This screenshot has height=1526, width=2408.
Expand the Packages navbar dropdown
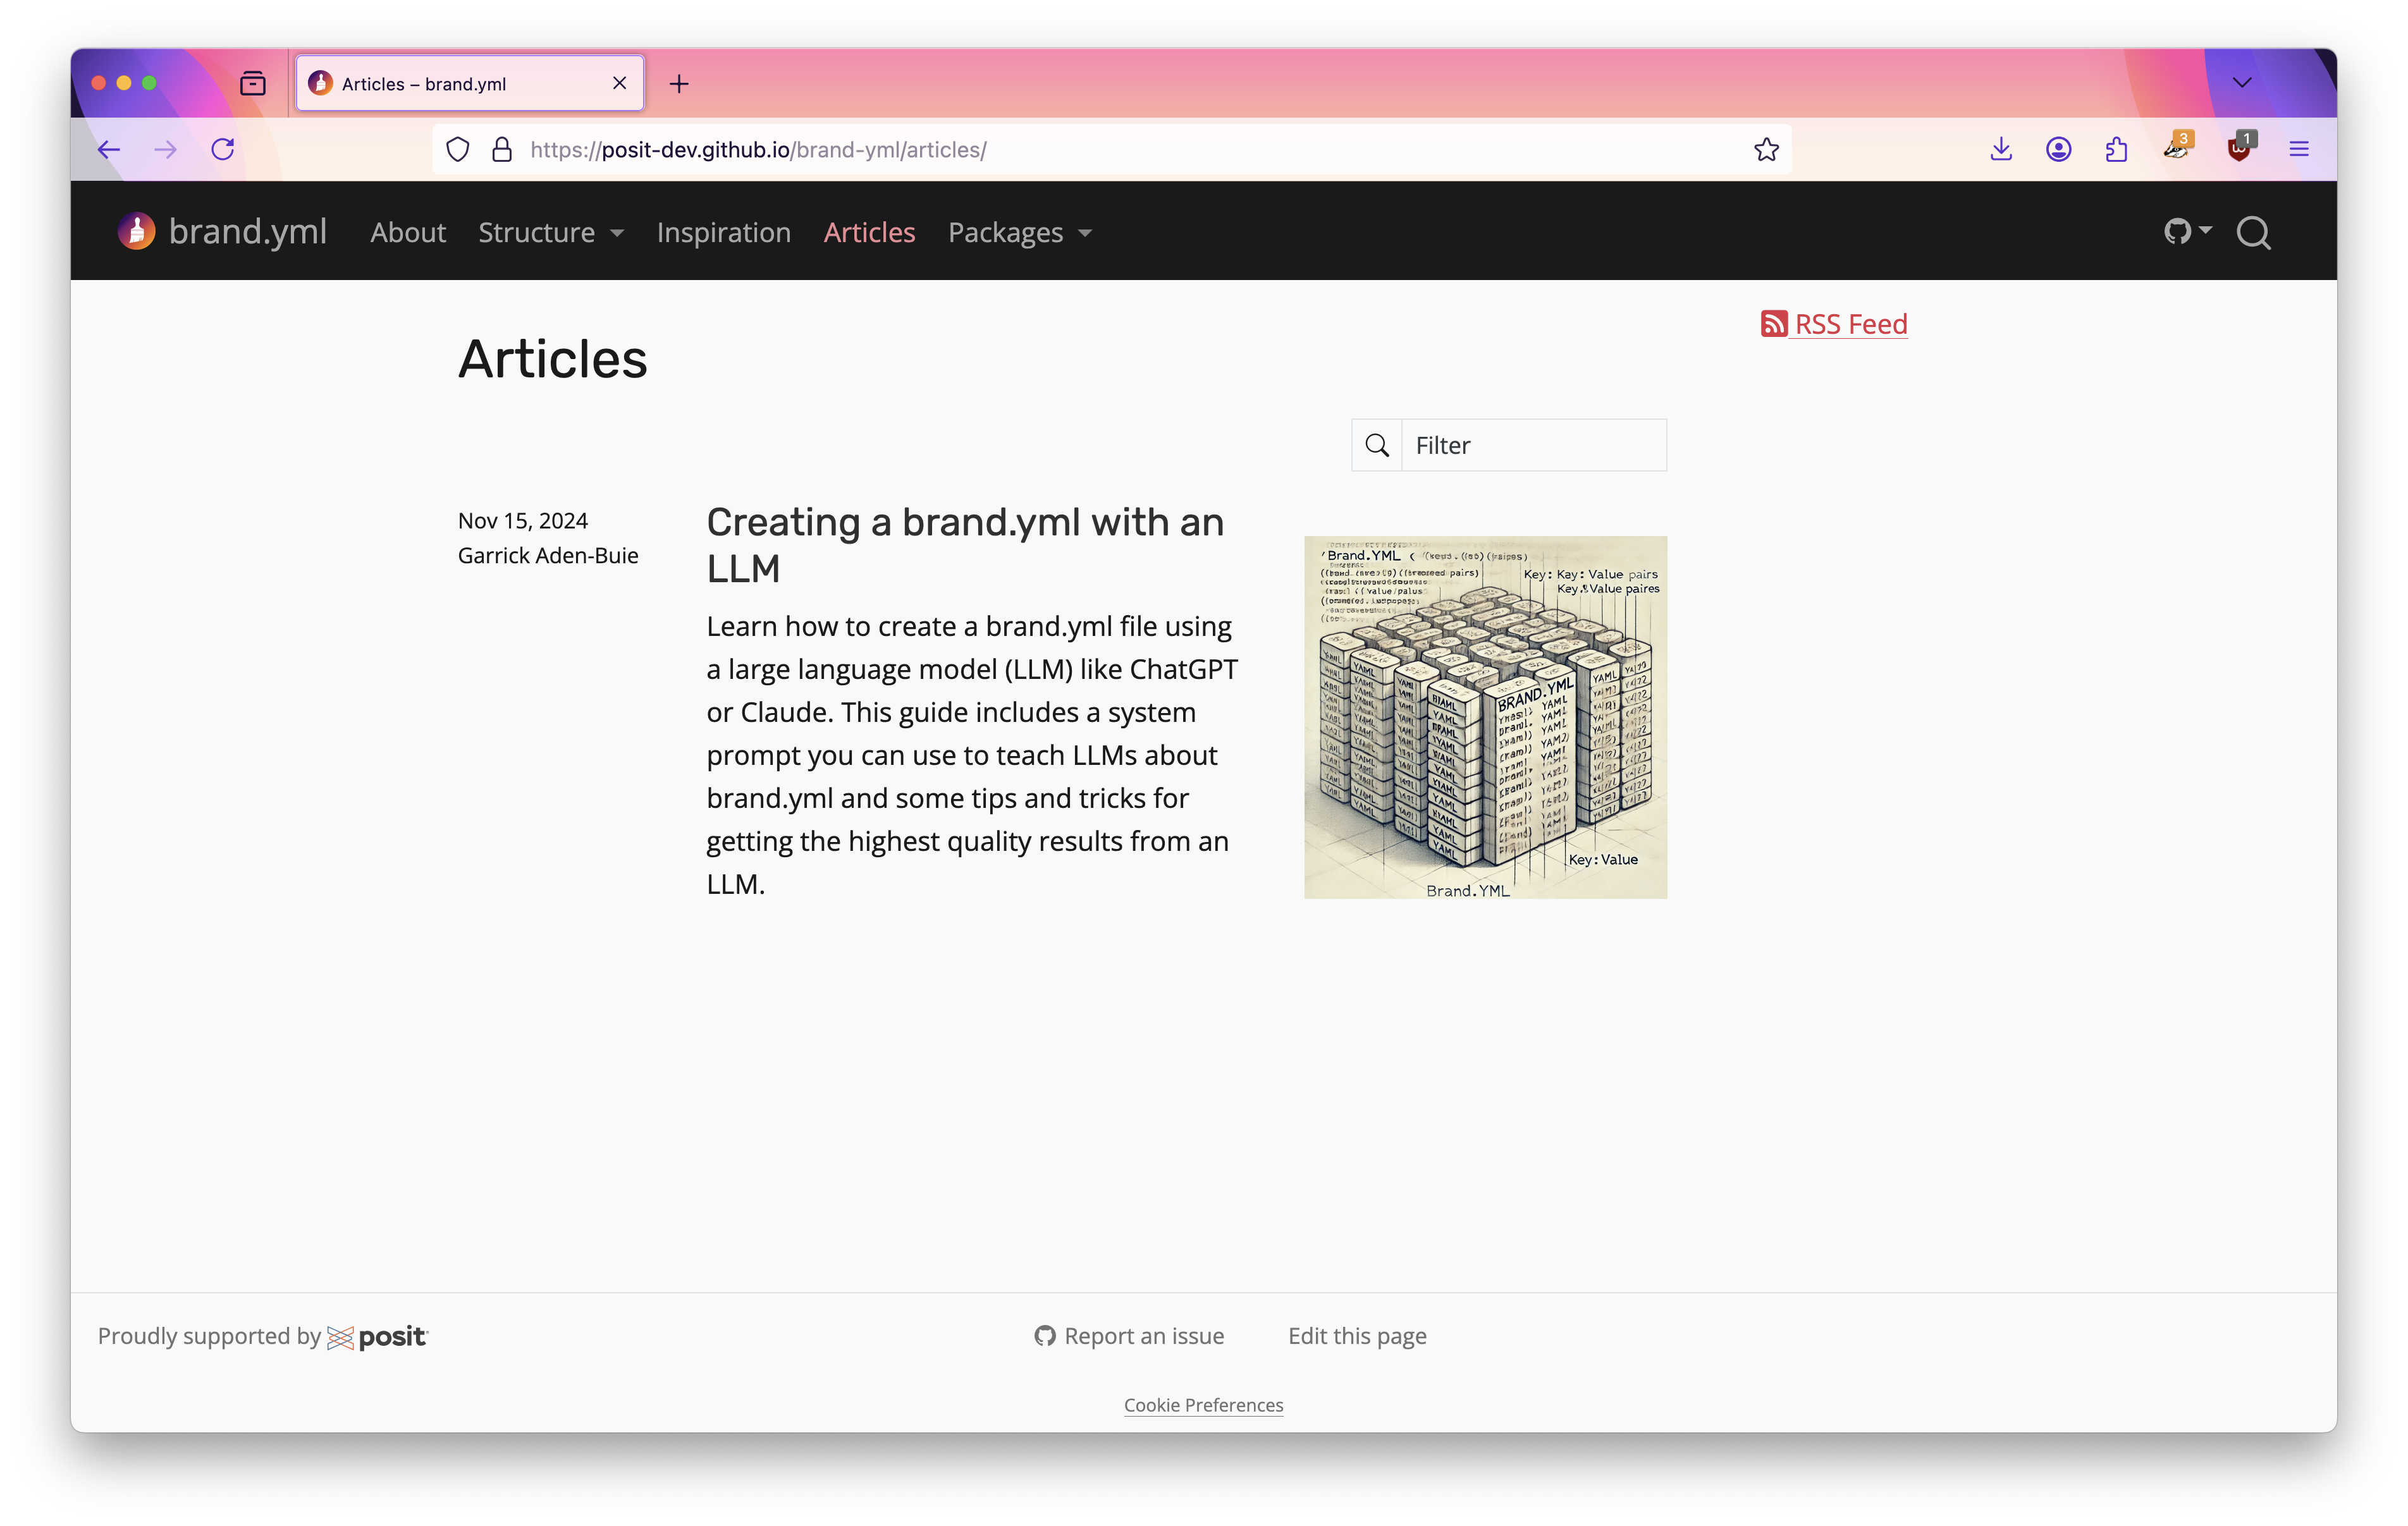point(1019,233)
